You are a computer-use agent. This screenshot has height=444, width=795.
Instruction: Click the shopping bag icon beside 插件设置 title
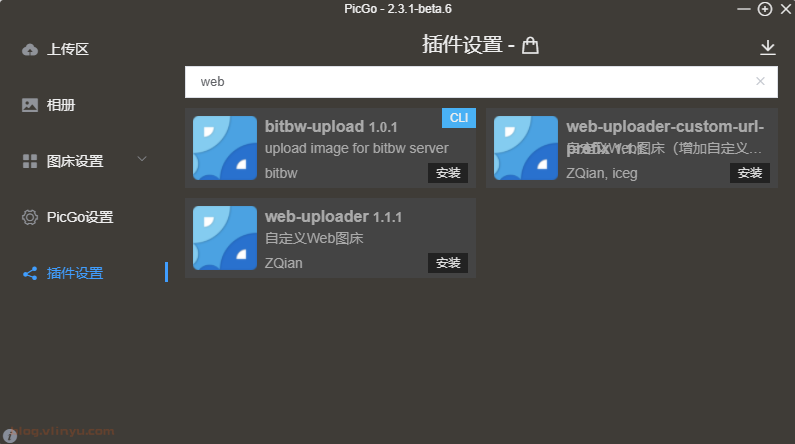531,46
